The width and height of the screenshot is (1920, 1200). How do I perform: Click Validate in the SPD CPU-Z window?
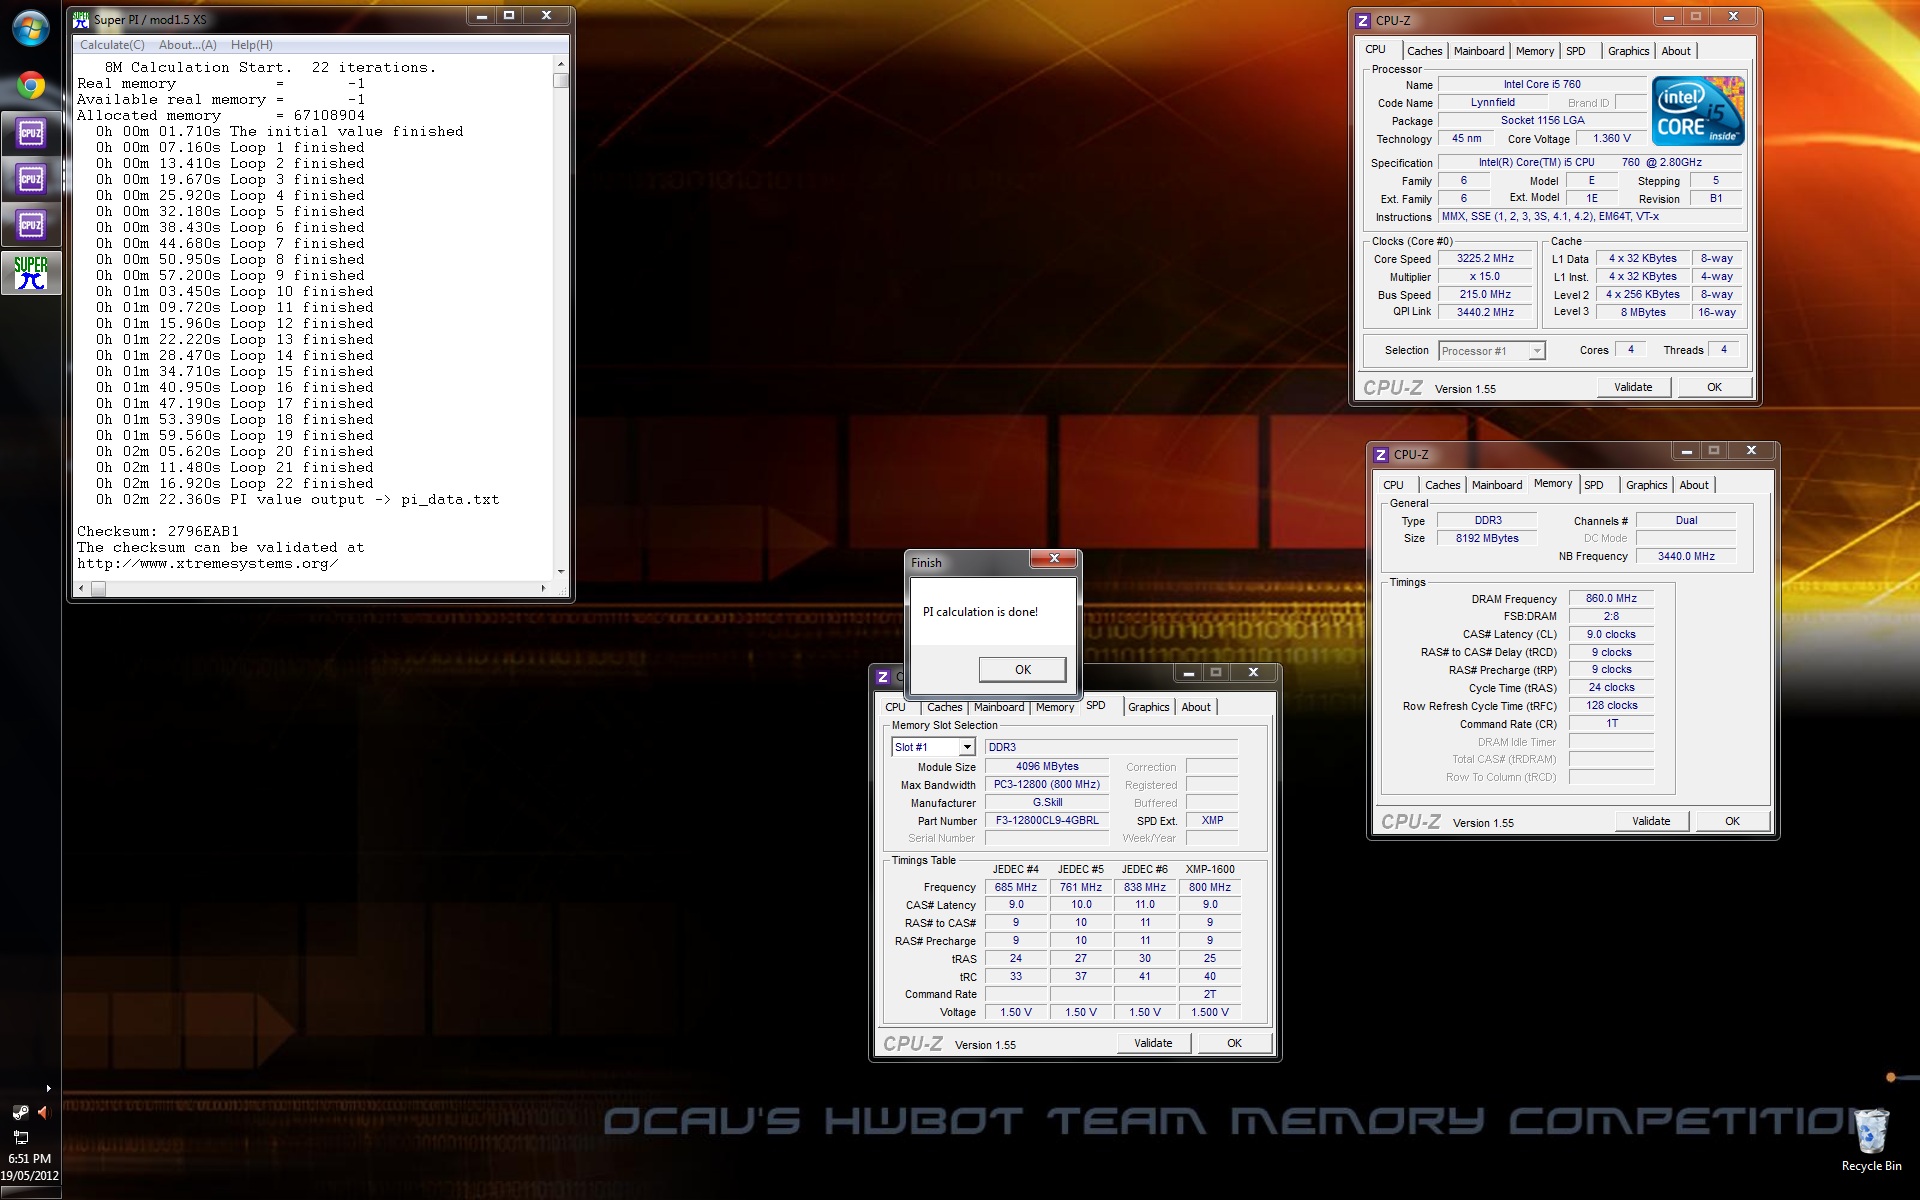(1153, 1043)
